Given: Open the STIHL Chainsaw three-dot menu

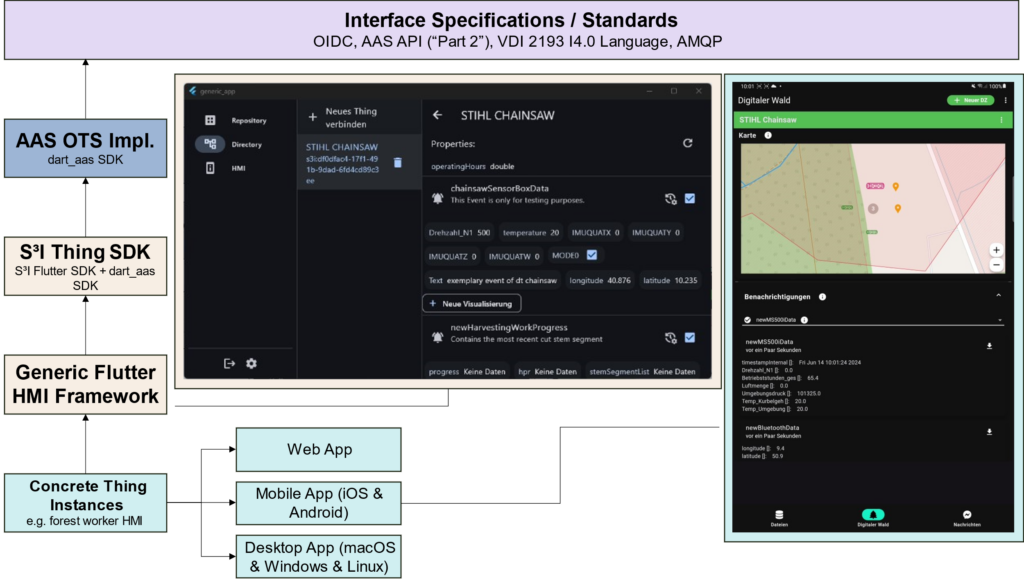Looking at the screenshot, I should tap(1001, 120).
